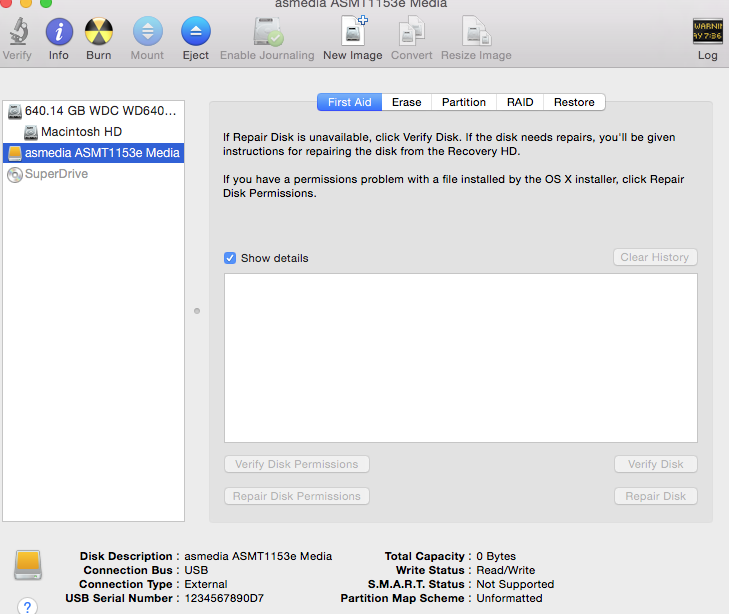
Task: Click the Disk Description value asmedia ASMT1153e Media
Action: click(258, 556)
